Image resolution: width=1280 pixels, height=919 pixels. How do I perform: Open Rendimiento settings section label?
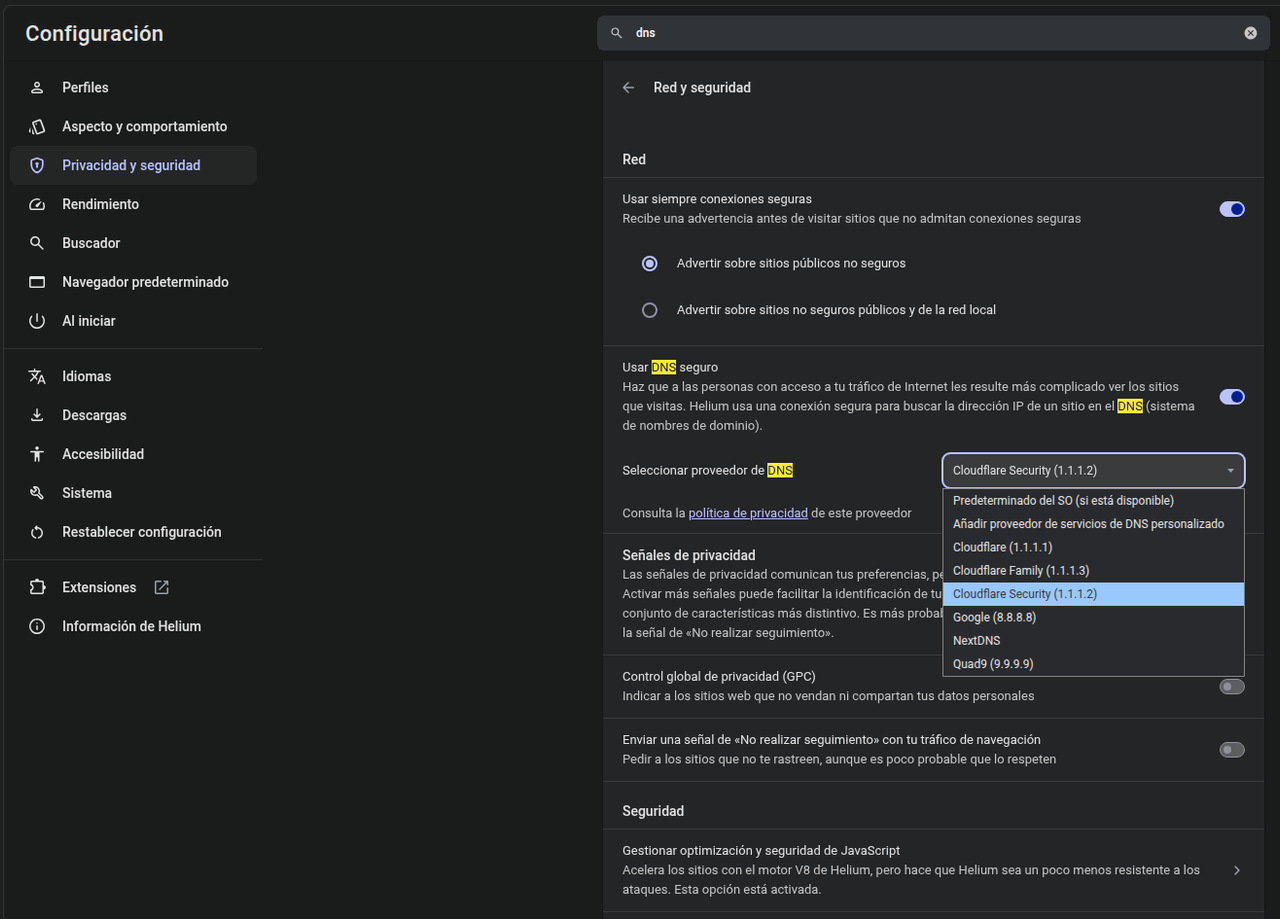[101, 205]
